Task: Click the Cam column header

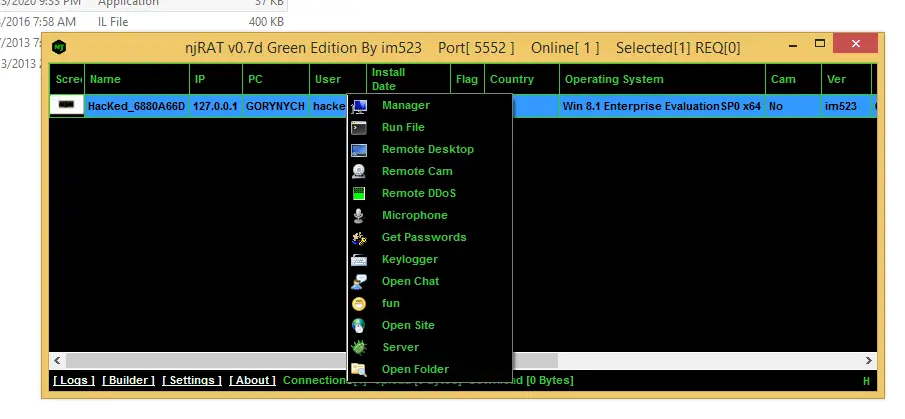Action: pyautogui.click(x=794, y=79)
